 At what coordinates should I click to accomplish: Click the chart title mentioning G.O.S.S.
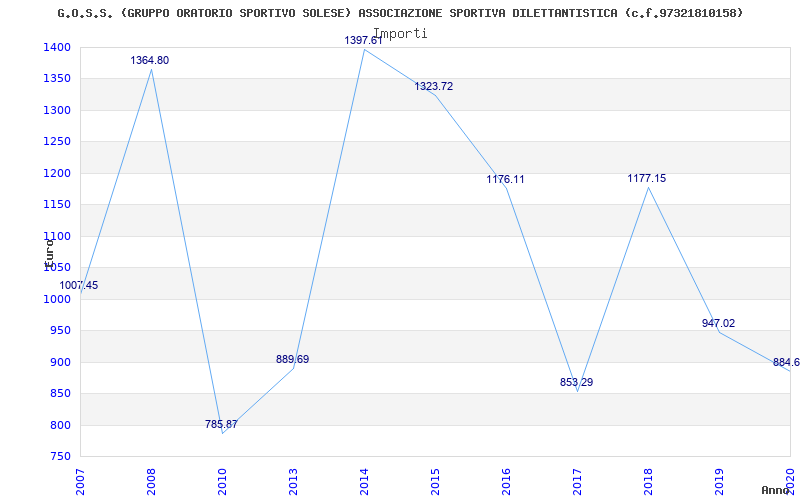point(400,13)
